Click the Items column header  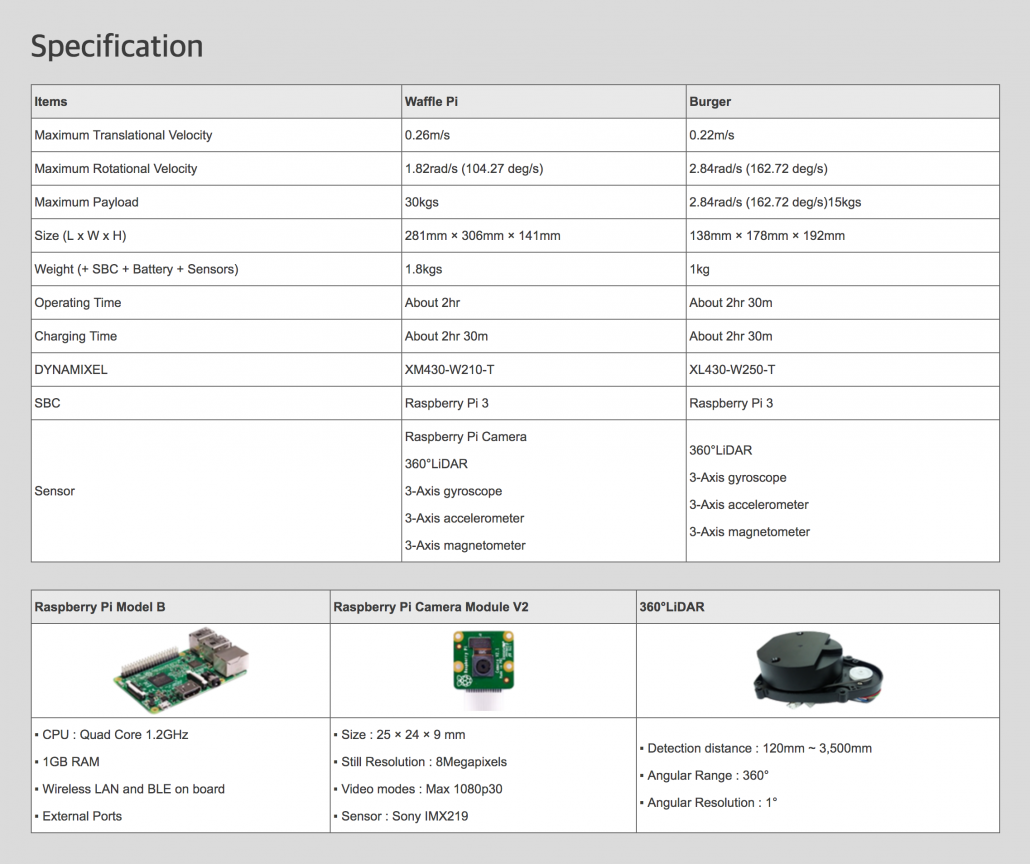pos(51,102)
